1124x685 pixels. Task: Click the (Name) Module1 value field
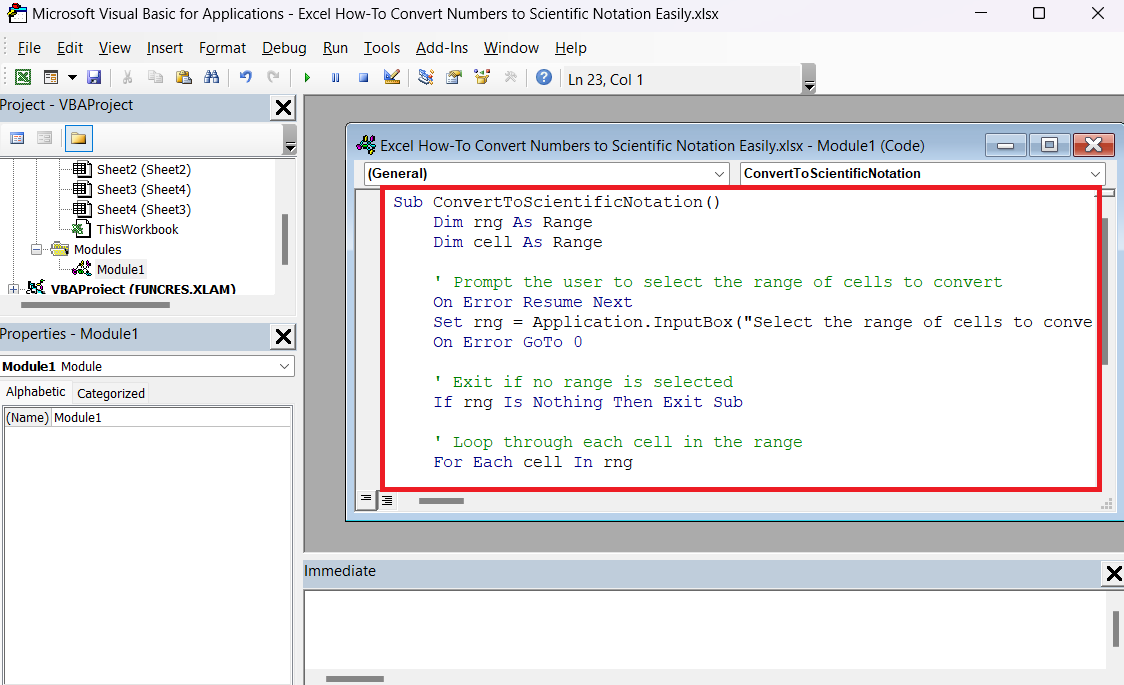click(x=171, y=418)
